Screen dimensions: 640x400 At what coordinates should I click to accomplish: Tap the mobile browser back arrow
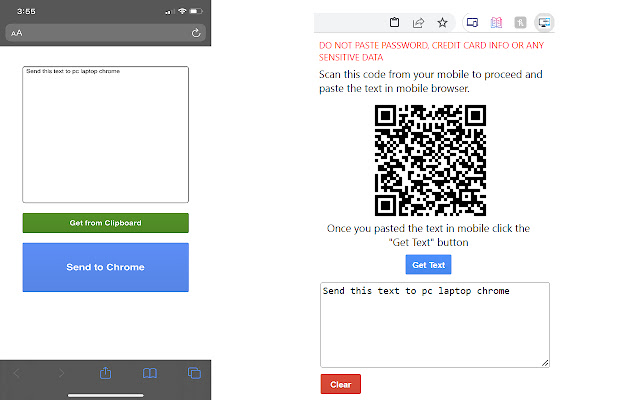17,373
